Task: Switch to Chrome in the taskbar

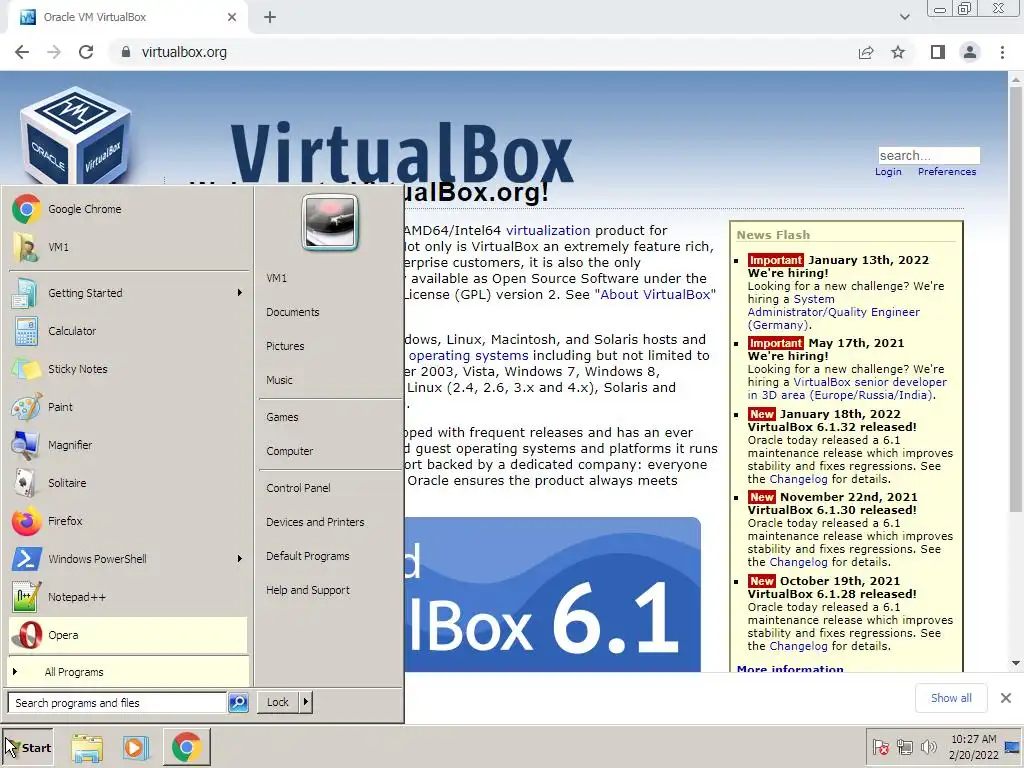Action: pos(187,748)
